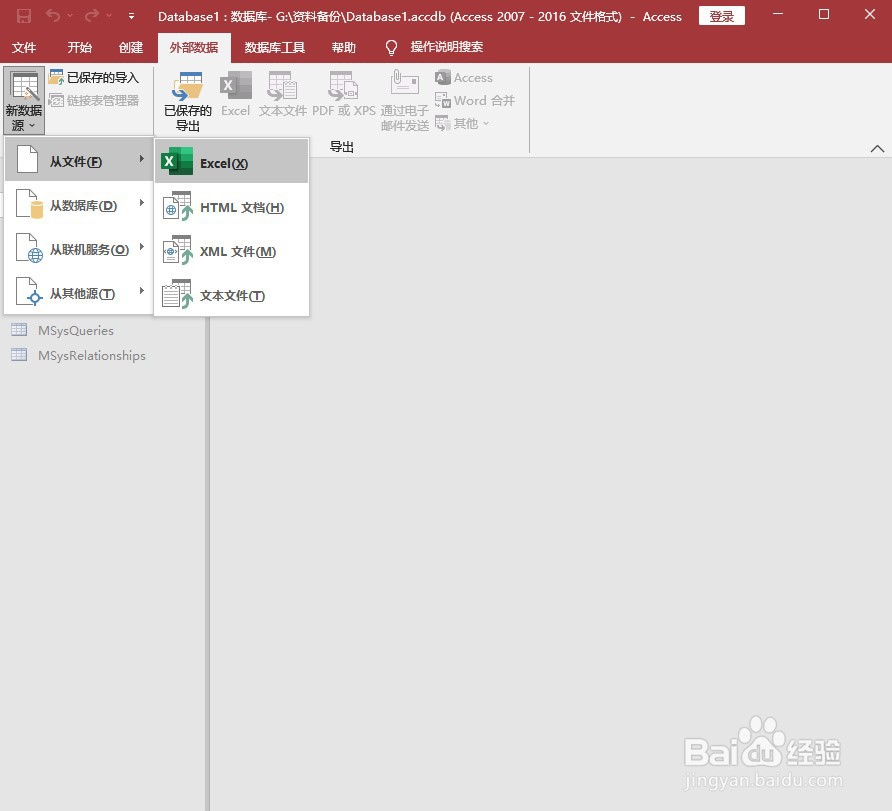Open the Customize Quick Access Toolbar dropdown
This screenshot has height=811, width=892.
131,16
